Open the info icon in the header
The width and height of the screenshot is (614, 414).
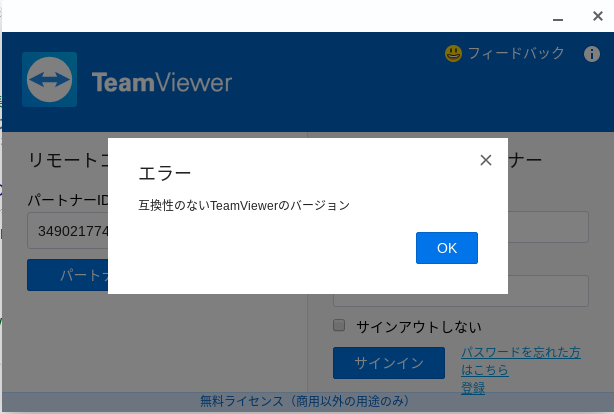point(592,54)
